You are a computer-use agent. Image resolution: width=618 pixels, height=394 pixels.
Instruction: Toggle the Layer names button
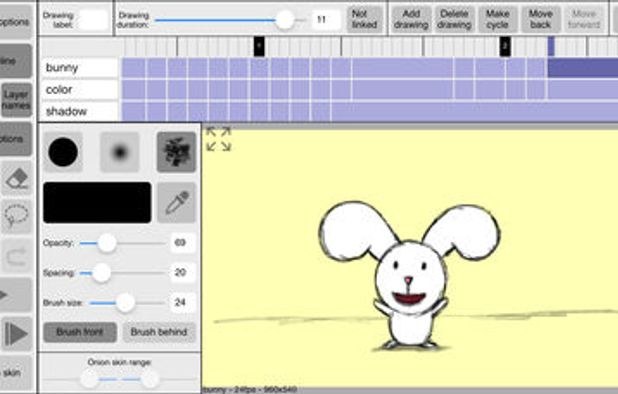(16, 100)
